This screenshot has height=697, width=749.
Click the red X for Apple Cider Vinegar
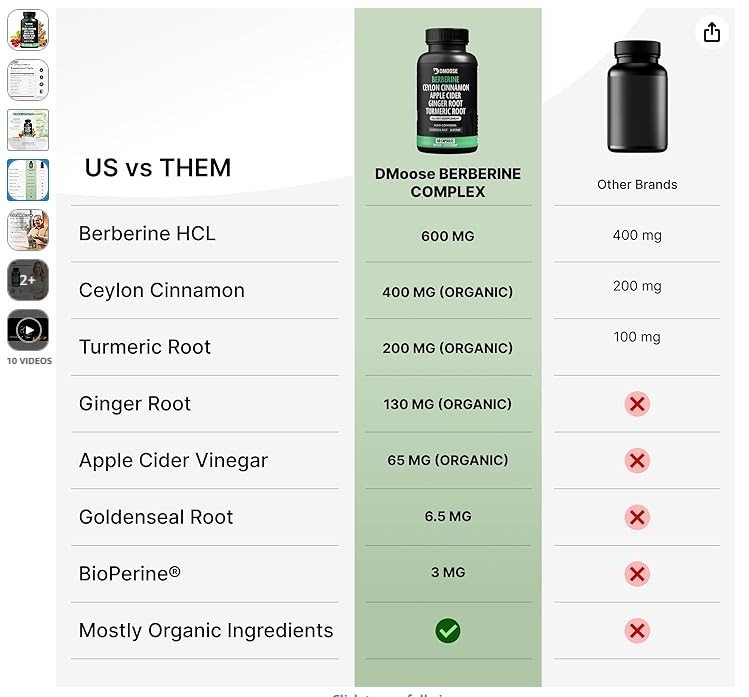point(637,461)
